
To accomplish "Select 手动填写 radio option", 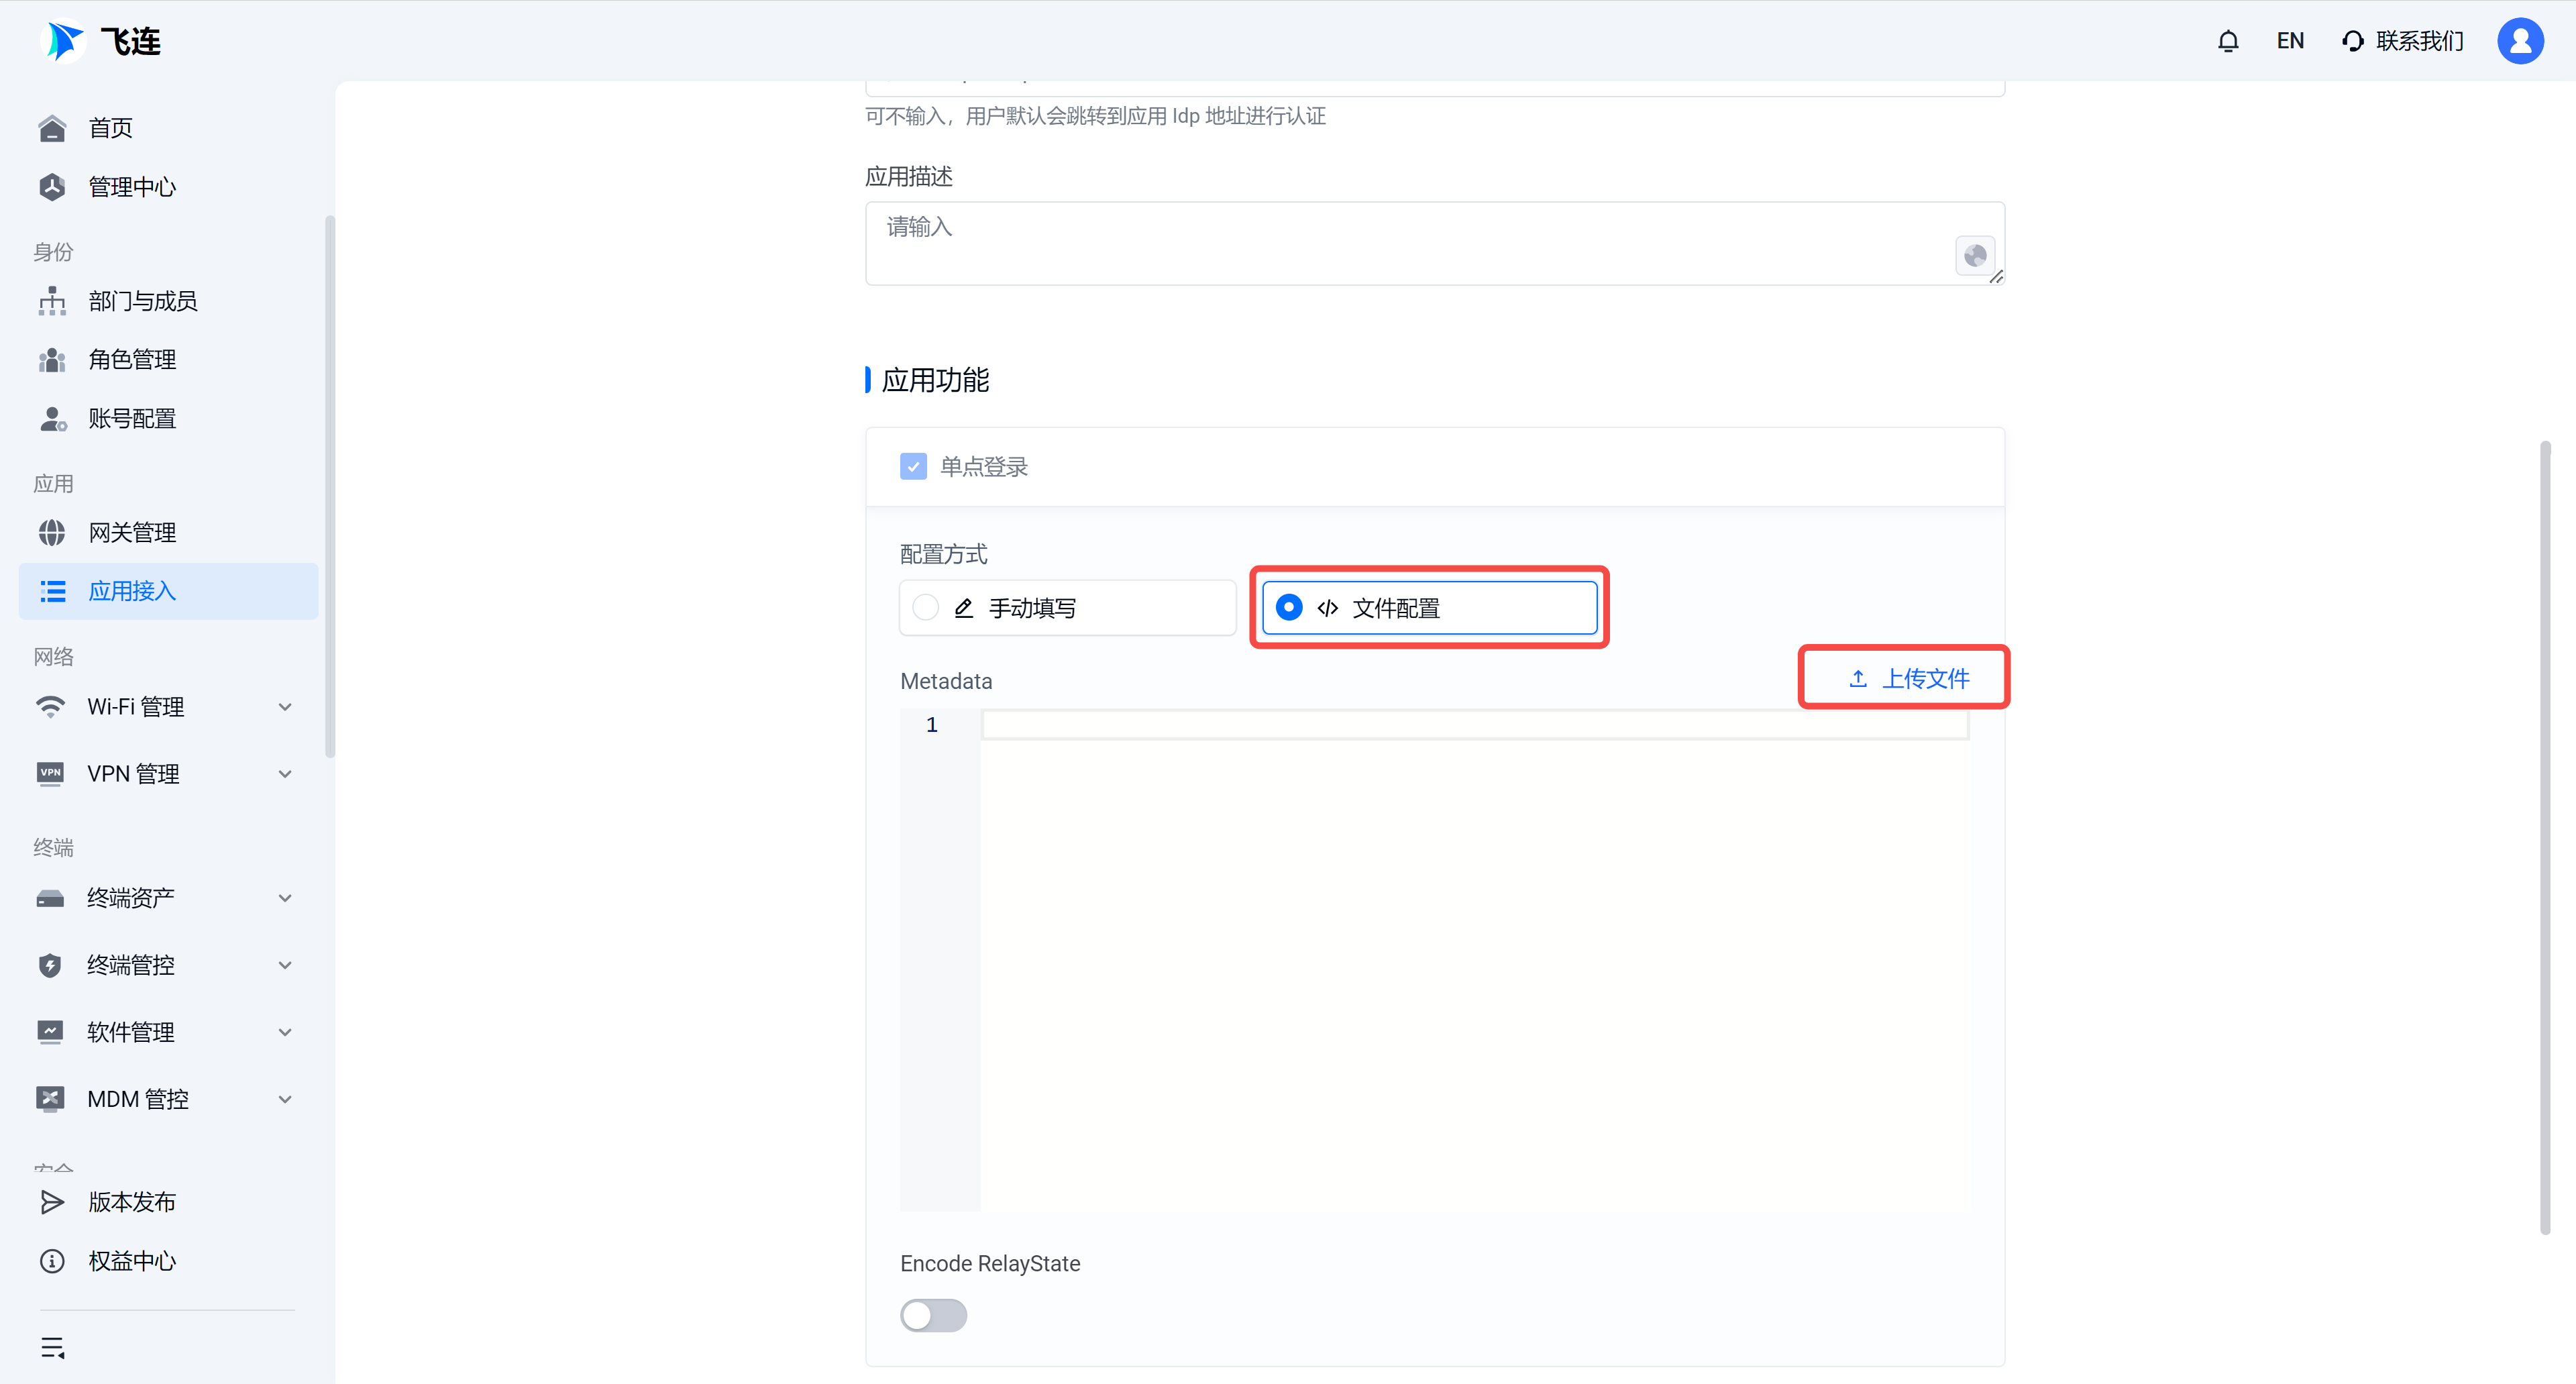I will point(1067,608).
